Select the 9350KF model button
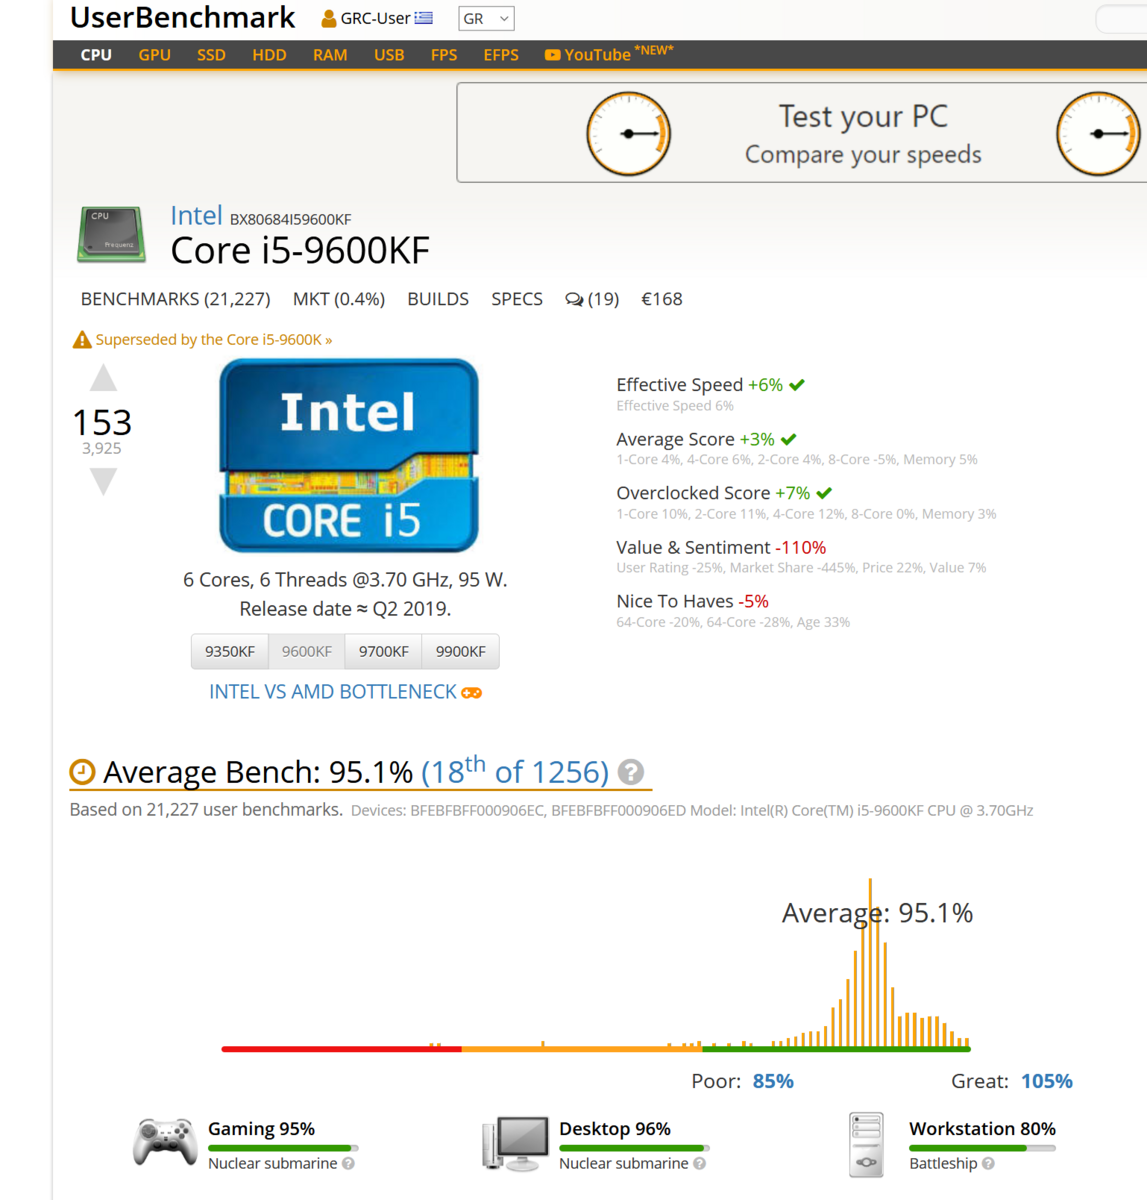 (230, 651)
